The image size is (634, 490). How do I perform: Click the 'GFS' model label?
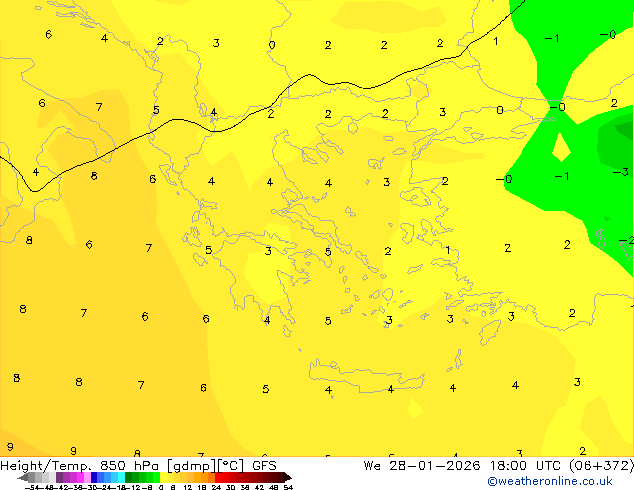tap(264, 466)
